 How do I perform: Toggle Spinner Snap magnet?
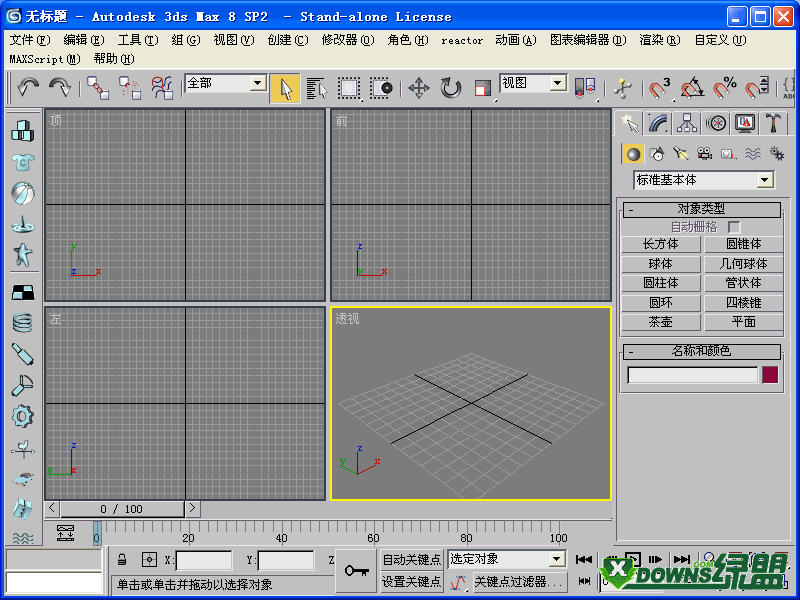coord(757,88)
